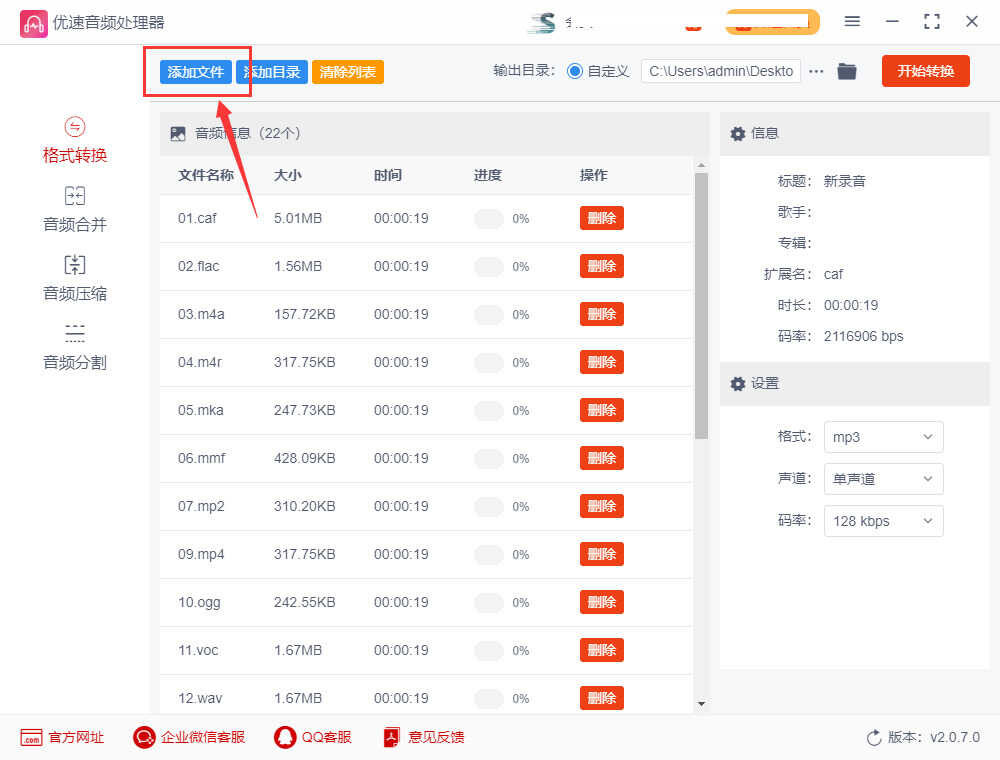
Task: Click the app logo icon
Action: [x=33, y=24]
